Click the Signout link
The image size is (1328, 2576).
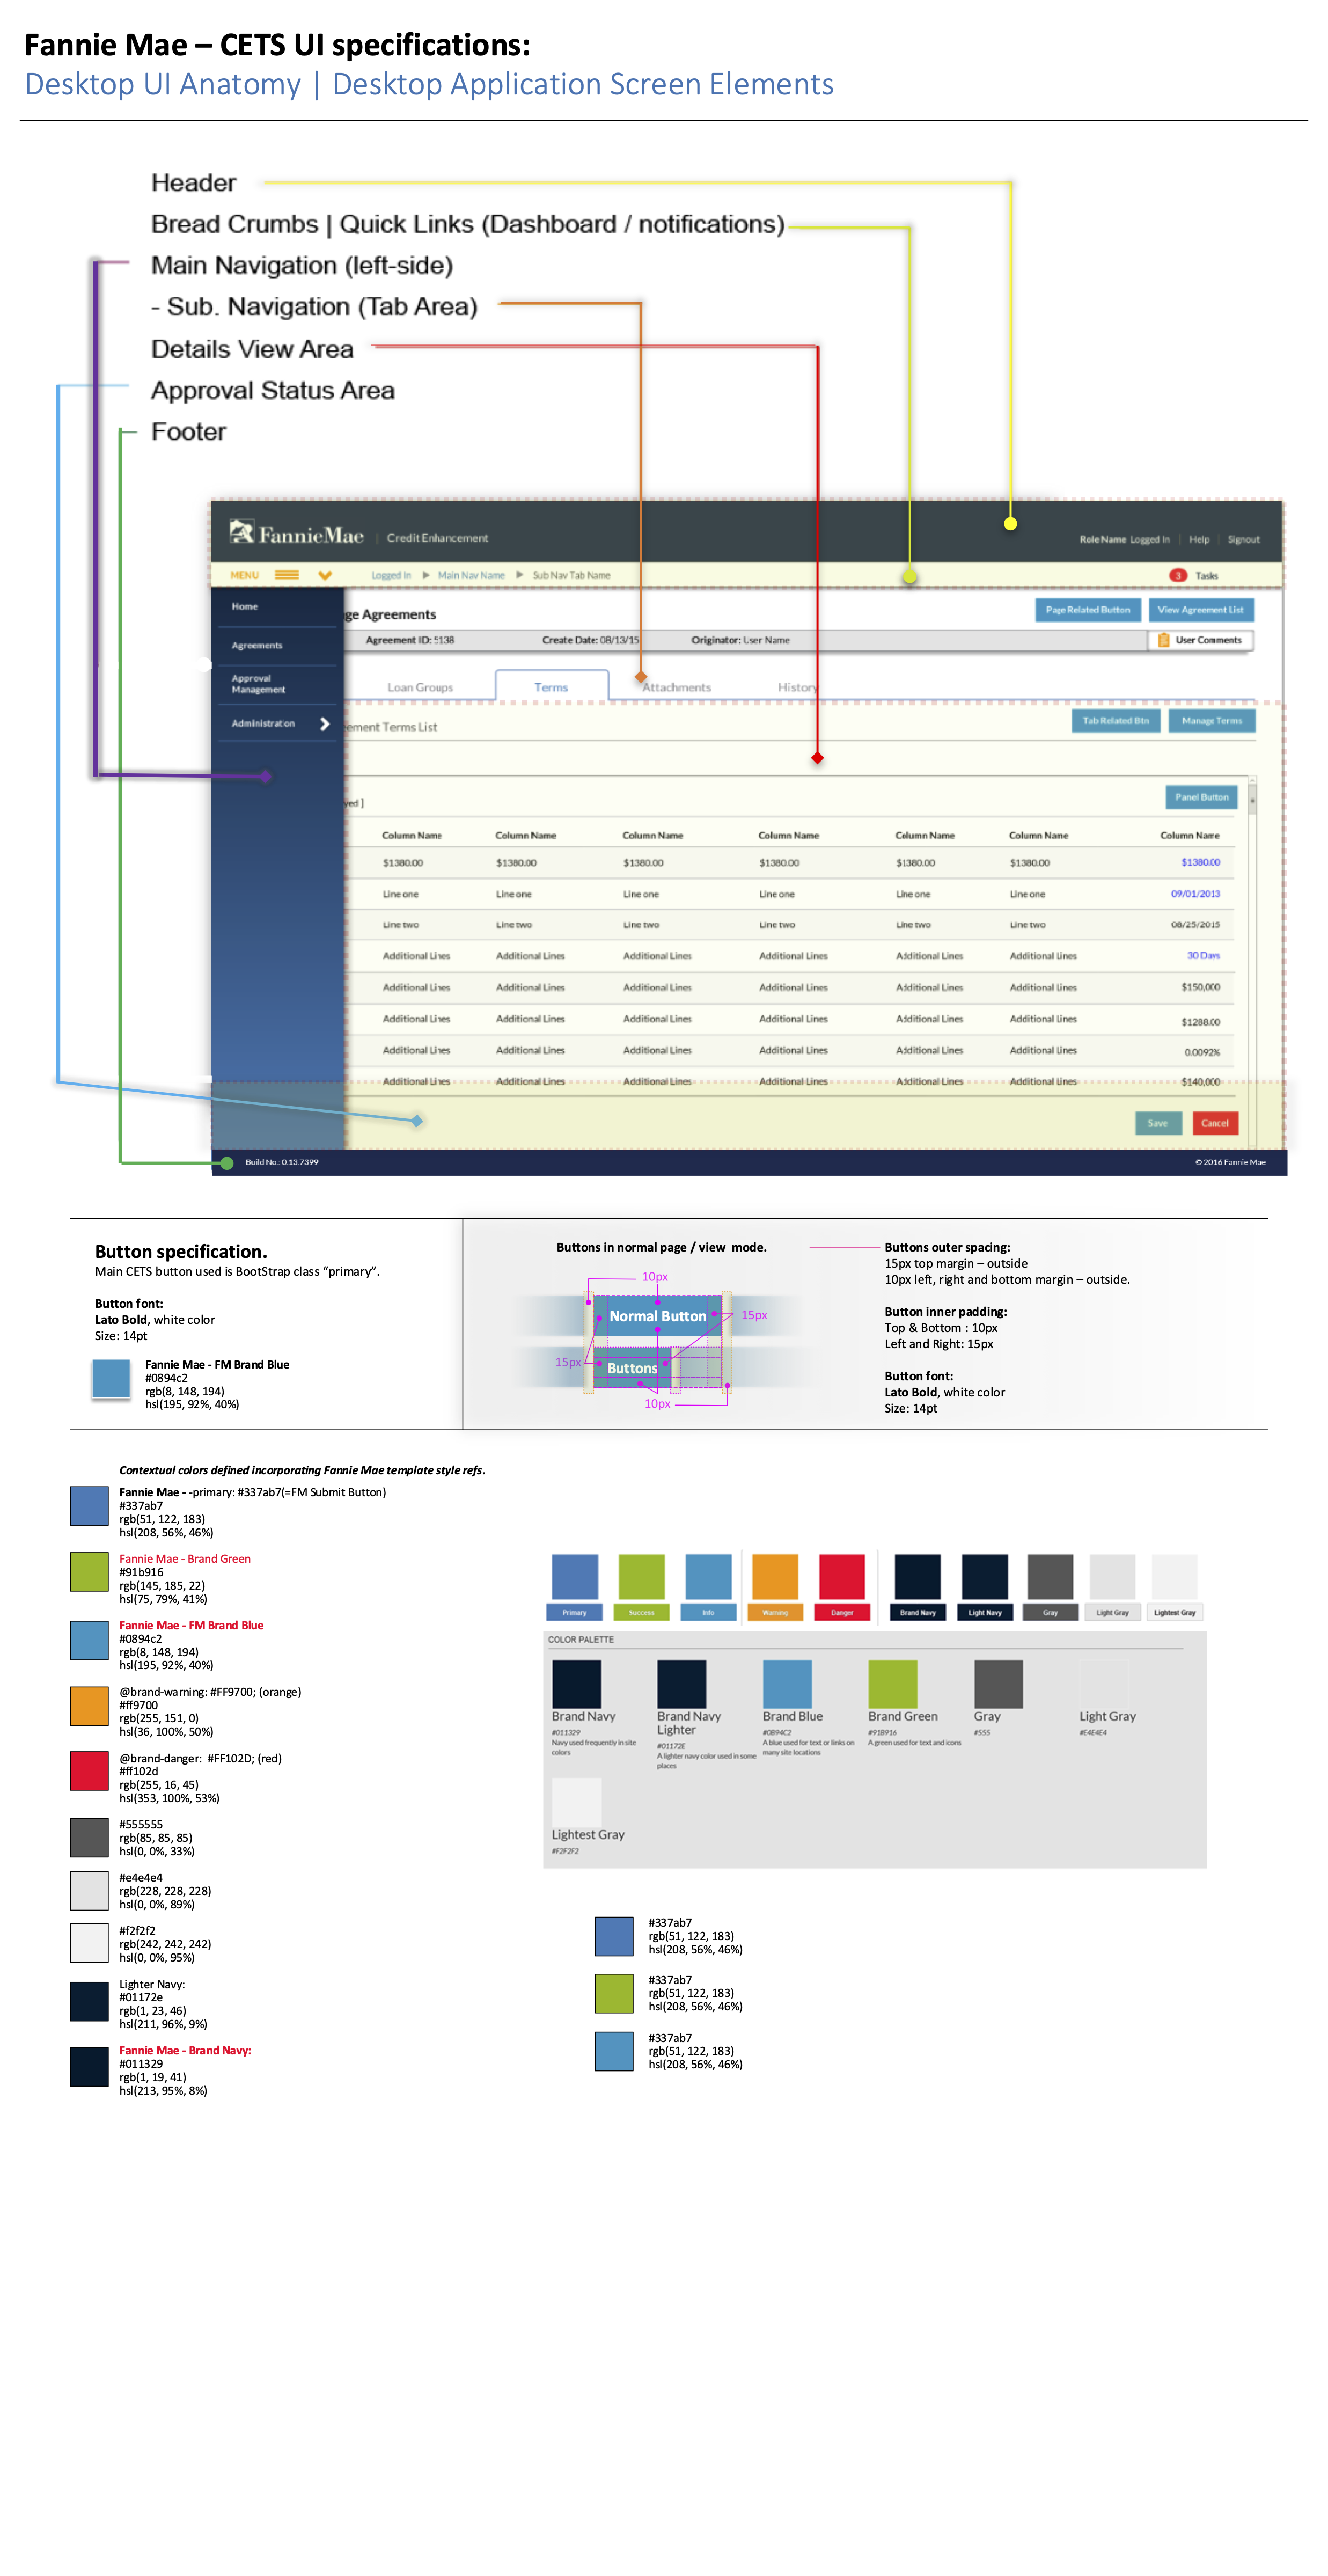[x=1244, y=540]
